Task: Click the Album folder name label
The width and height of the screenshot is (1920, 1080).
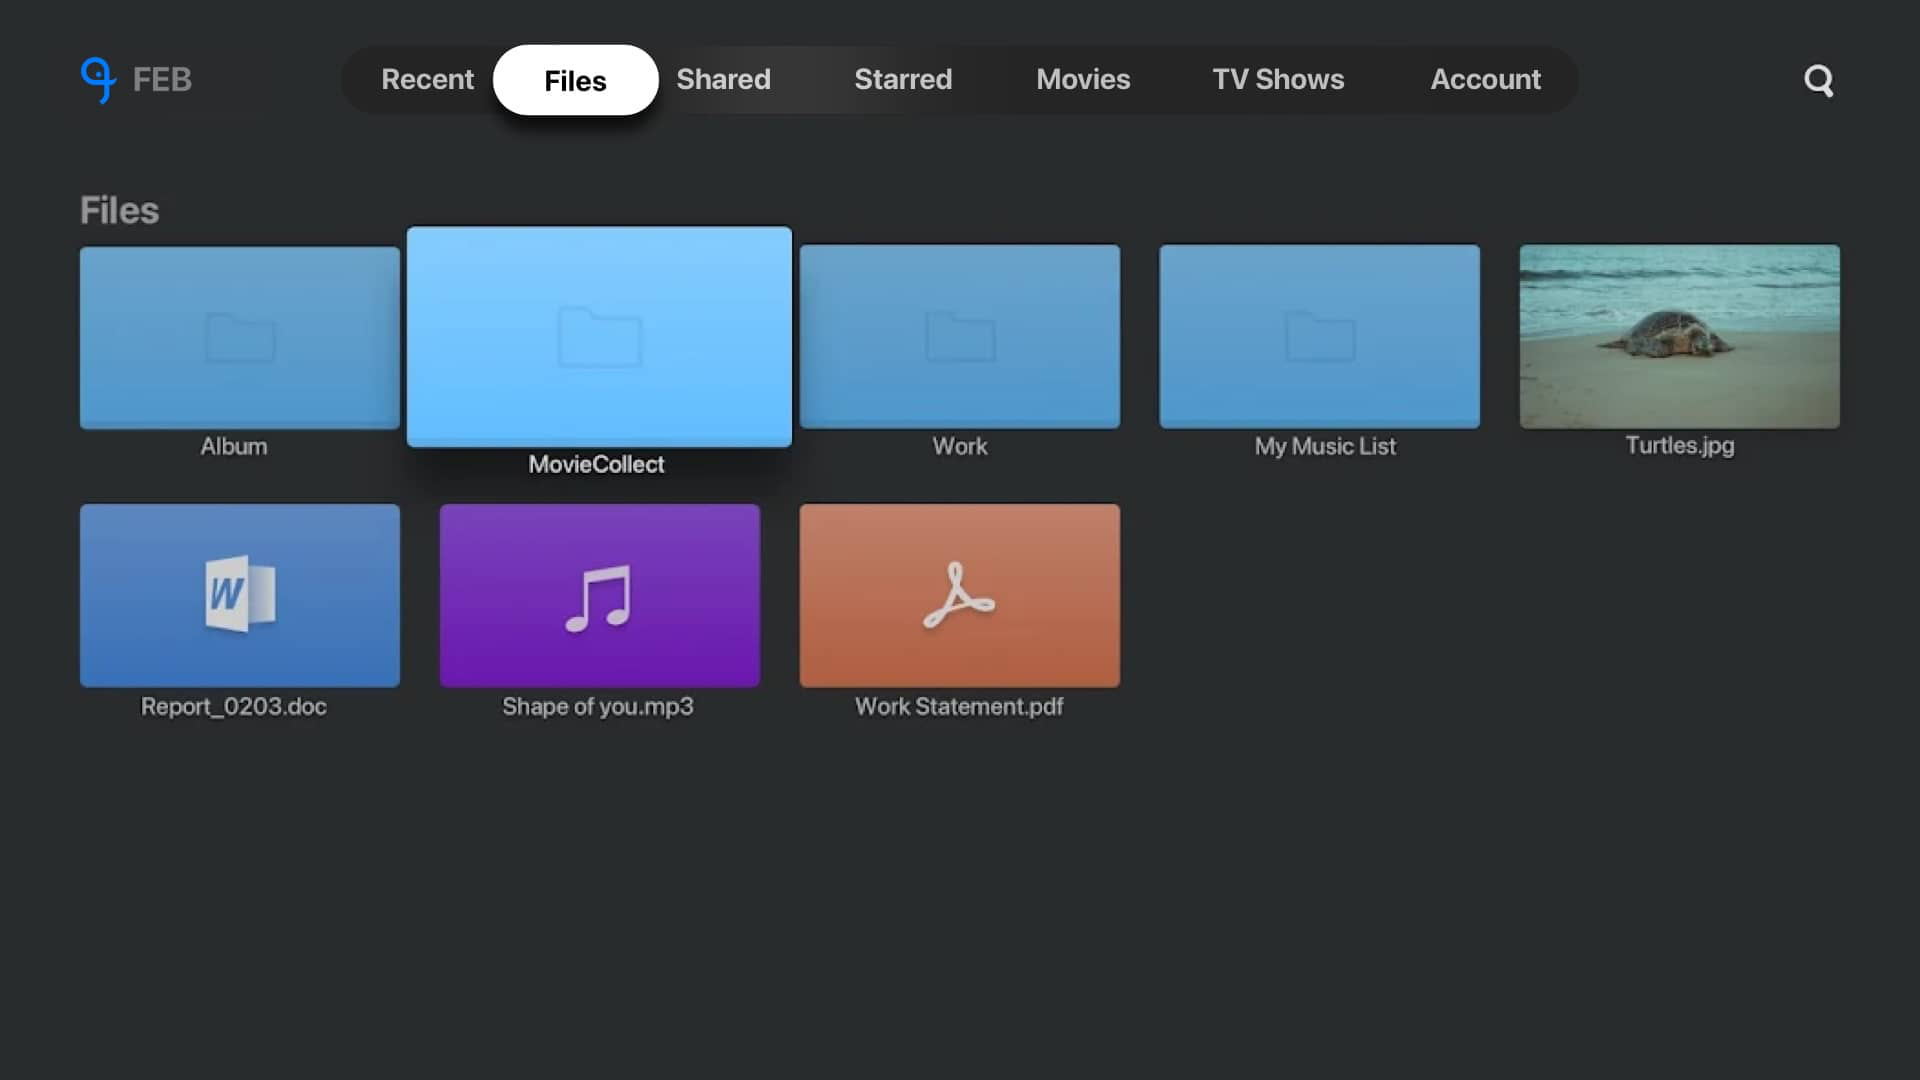Action: click(x=234, y=446)
